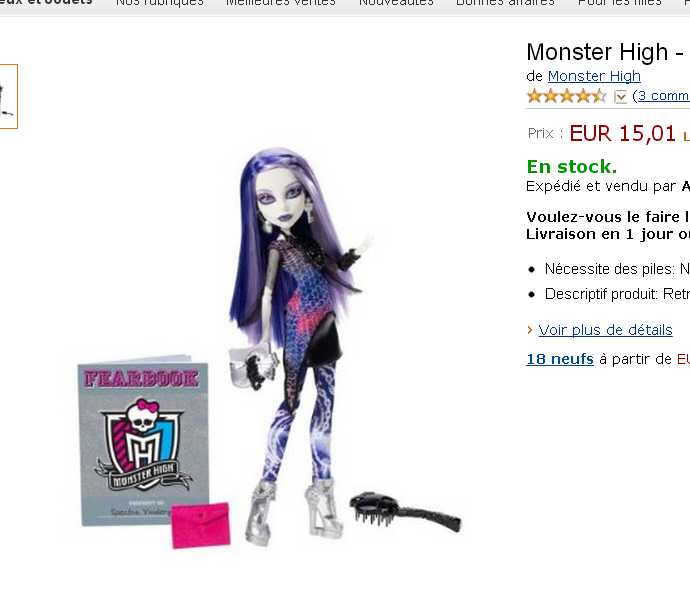Open the Meilleures ventes menu item
690x614 pixels.
(281, 3)
